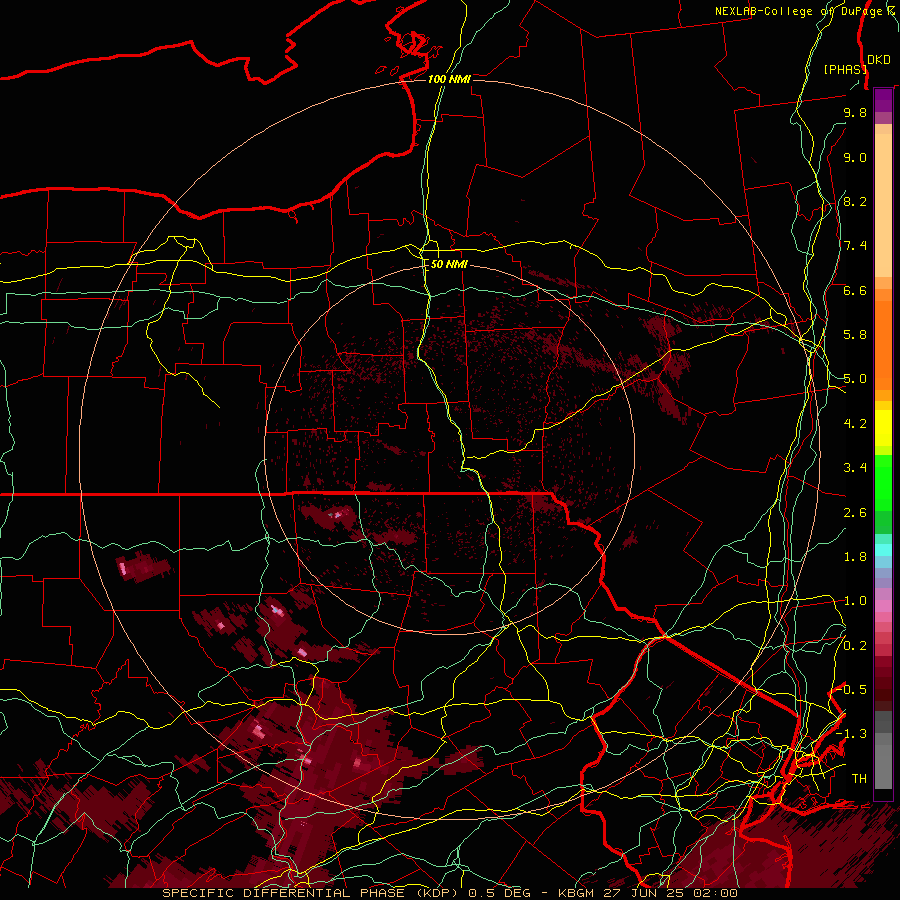Image resolution: width=900 pixels, height=900 pixels.
Task: Click the 9.8 value on the color scale
Action: [855, 112]
